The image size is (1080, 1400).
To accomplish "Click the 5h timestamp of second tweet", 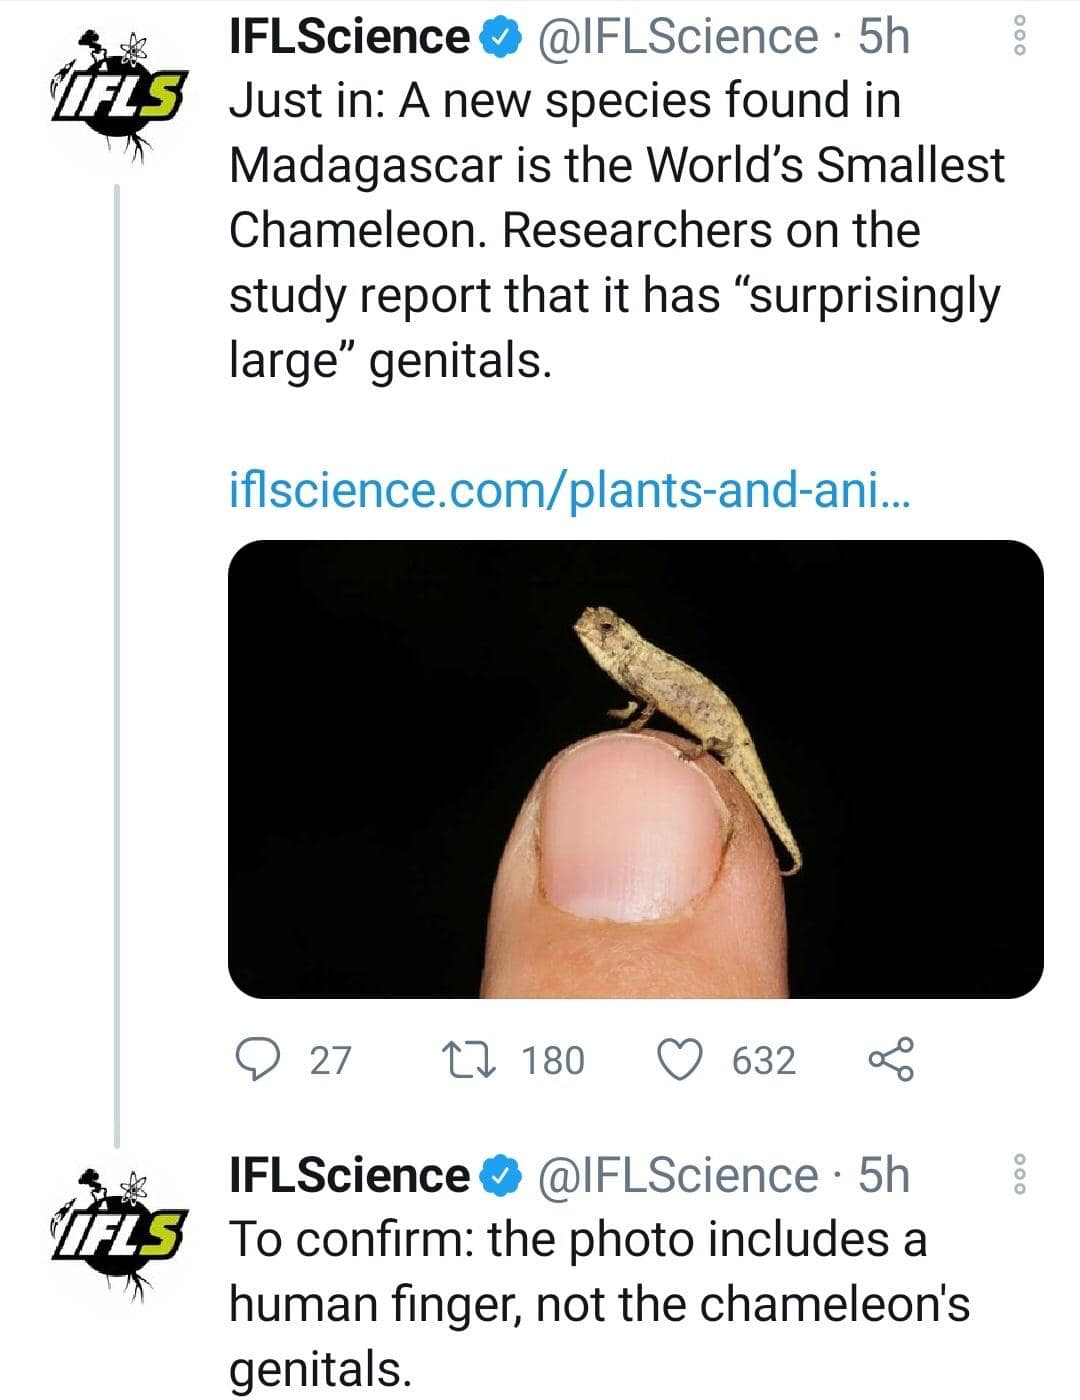I will 885,1176.
